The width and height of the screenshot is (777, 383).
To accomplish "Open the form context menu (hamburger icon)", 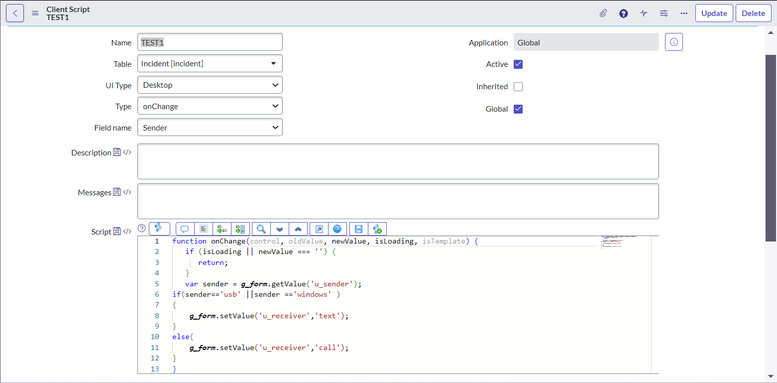I will 35,13.
